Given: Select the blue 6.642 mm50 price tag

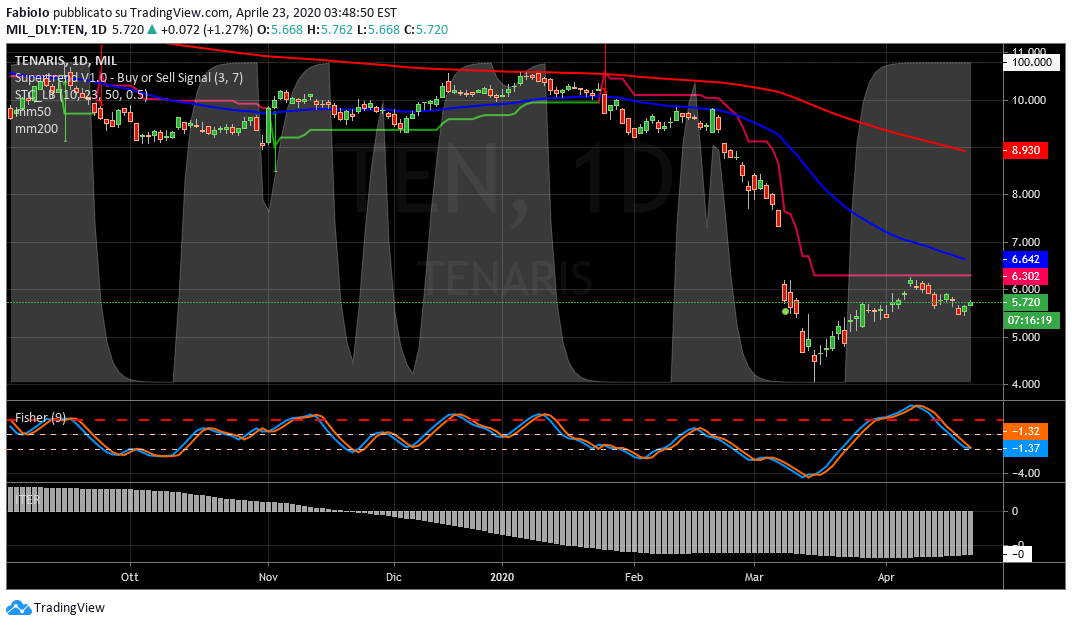Looking at the screenshot, I should (1023, 258).
